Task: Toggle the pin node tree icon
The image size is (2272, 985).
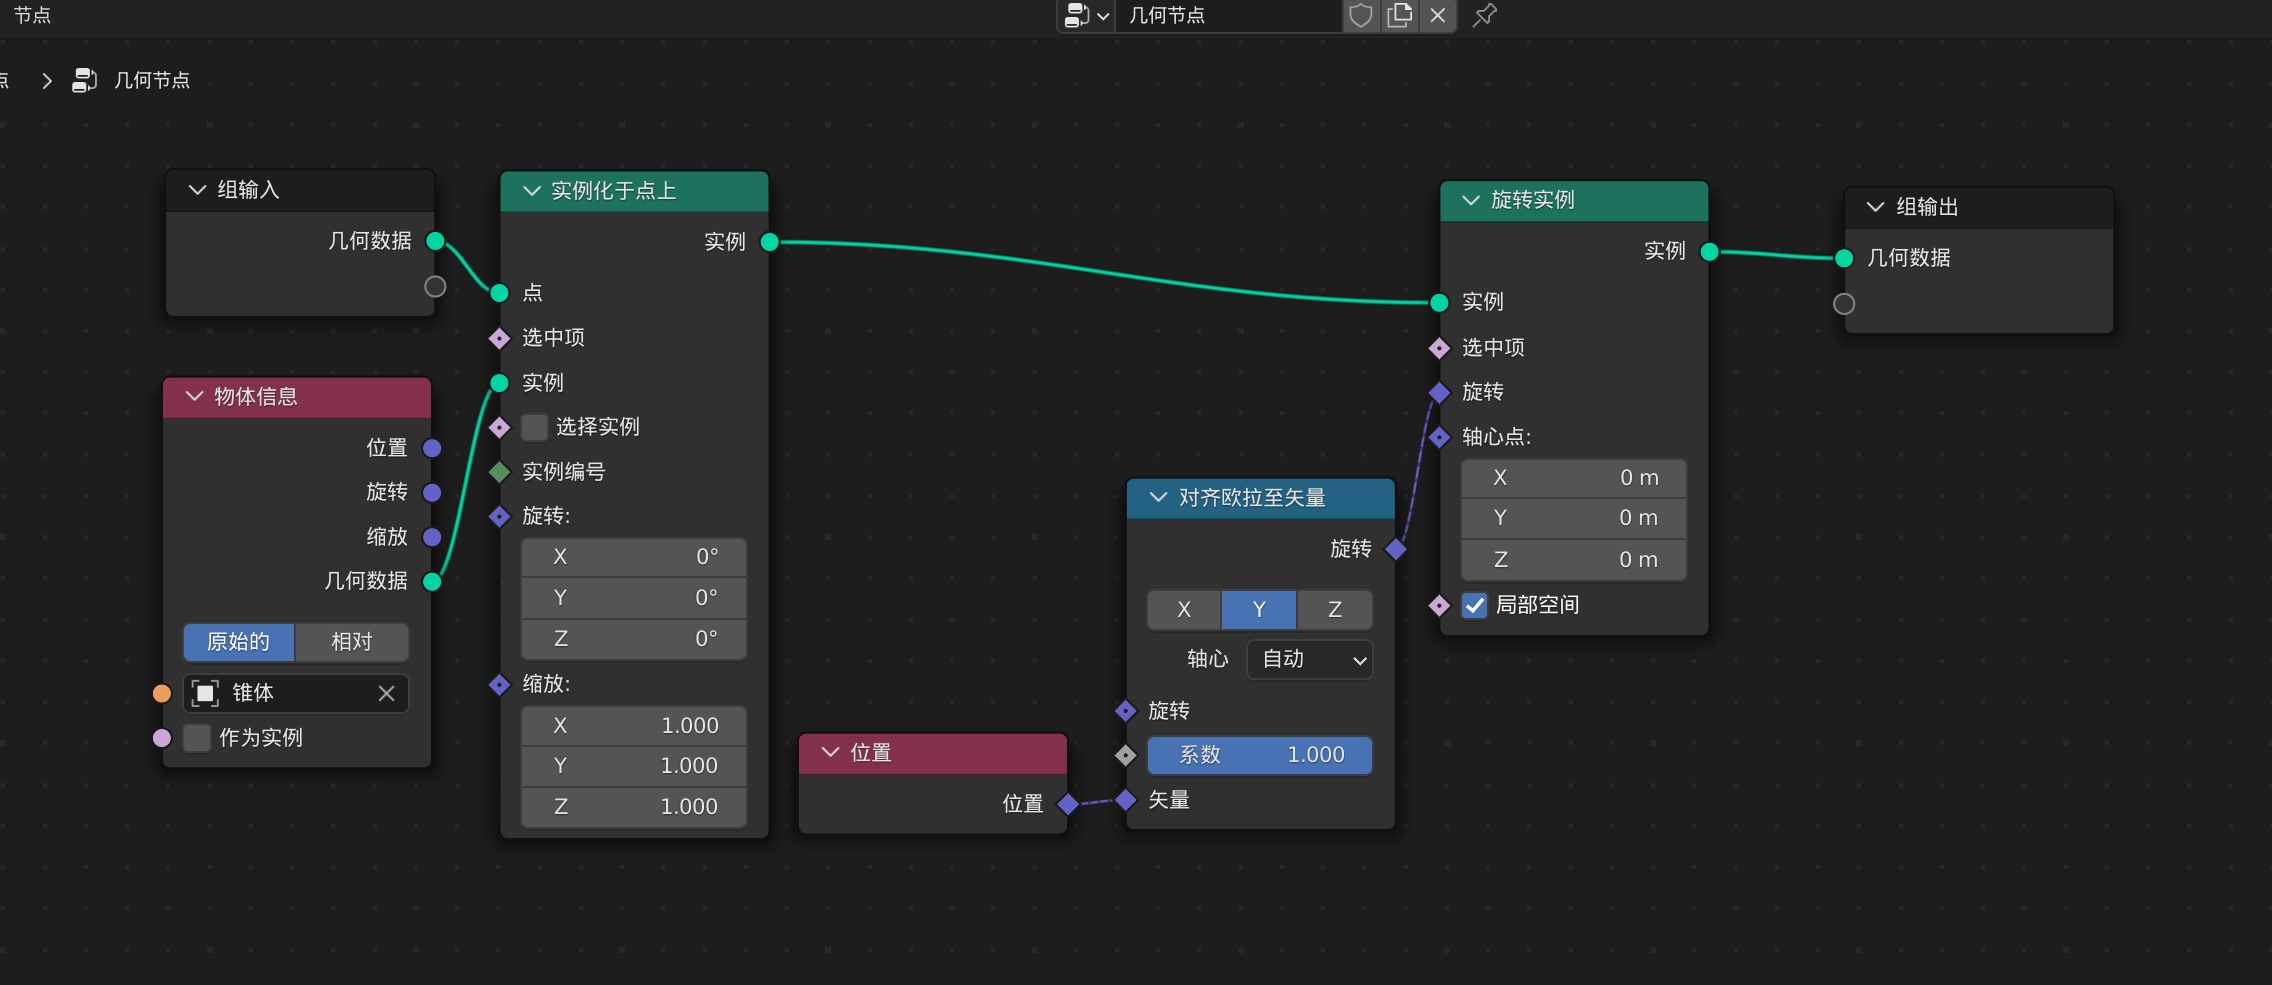Action: (1485, 15)
